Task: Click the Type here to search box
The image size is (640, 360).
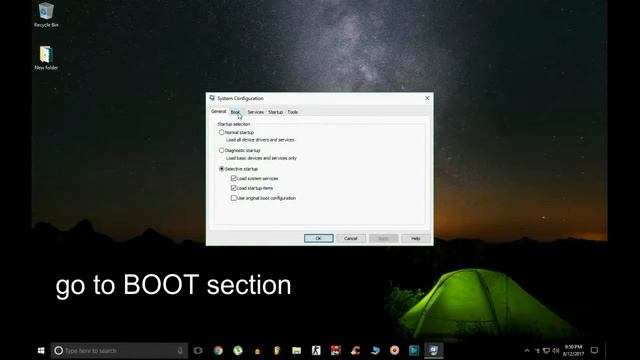Action: coord(119,351)
